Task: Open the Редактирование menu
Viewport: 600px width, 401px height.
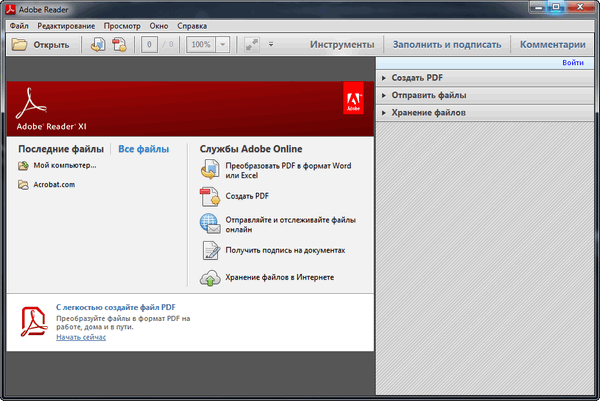Action: [x=66, y=26]
